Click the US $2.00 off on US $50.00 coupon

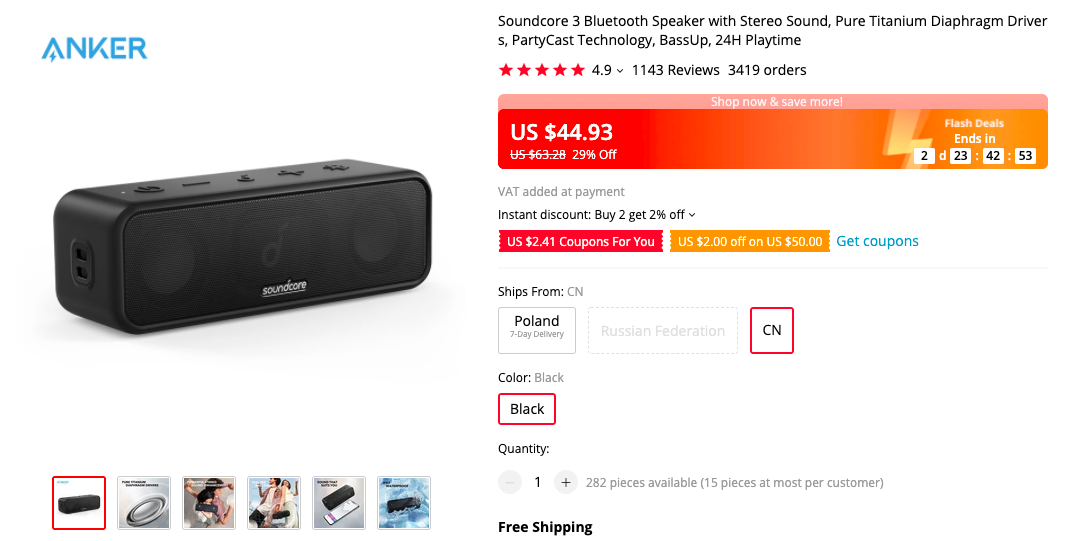750,242
